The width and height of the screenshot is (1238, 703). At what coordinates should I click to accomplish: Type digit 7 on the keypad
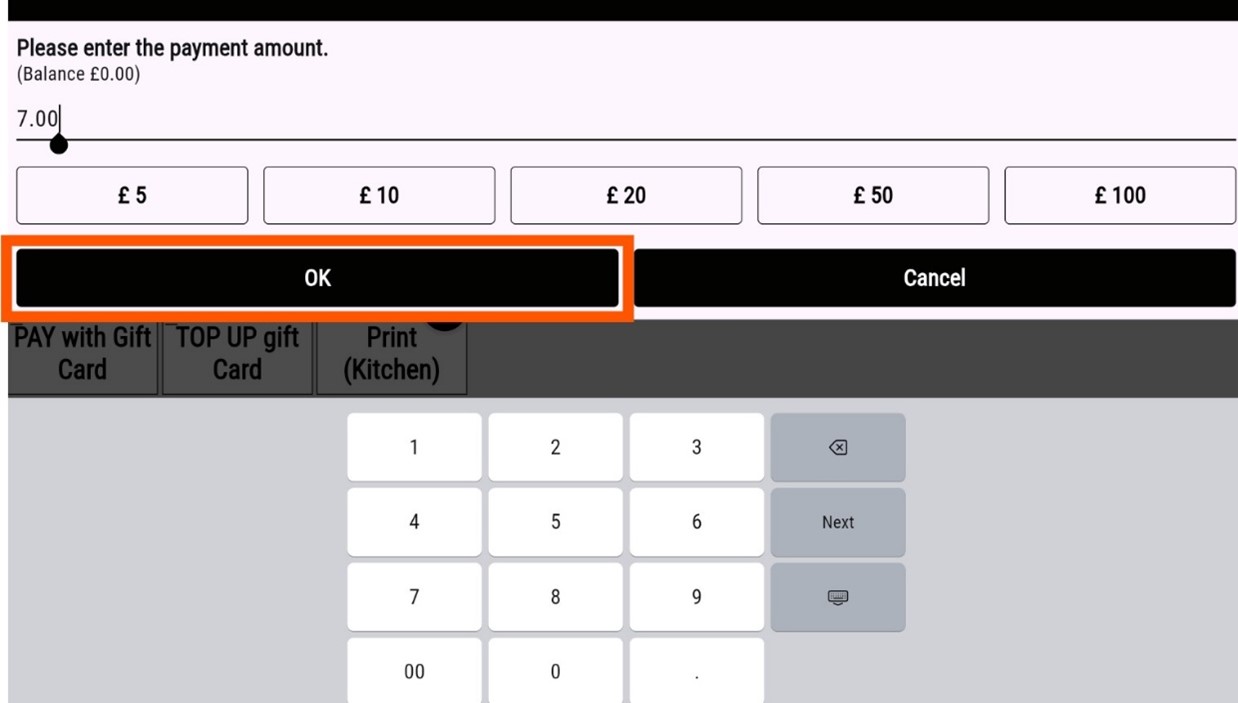pyautogui.click(x=414, y=597)
